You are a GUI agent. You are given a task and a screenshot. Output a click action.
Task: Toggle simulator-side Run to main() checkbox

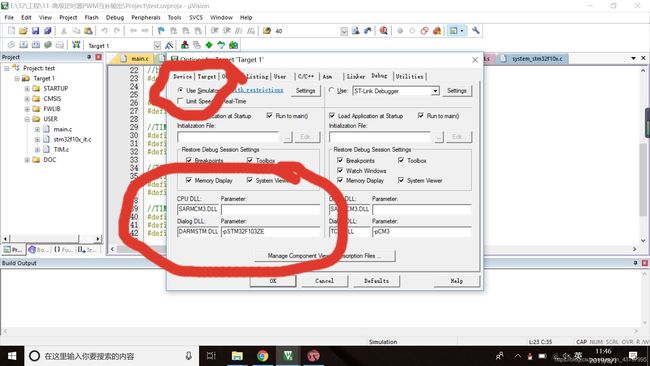point(270,116)
